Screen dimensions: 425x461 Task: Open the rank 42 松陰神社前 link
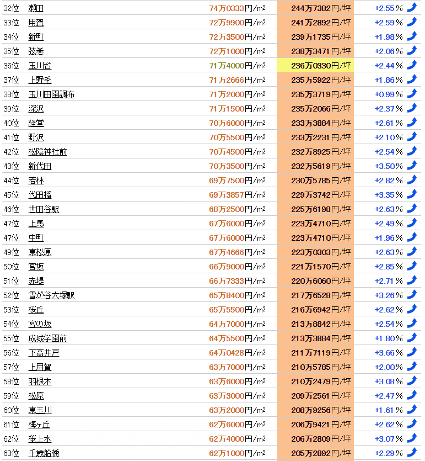(47, 152)
